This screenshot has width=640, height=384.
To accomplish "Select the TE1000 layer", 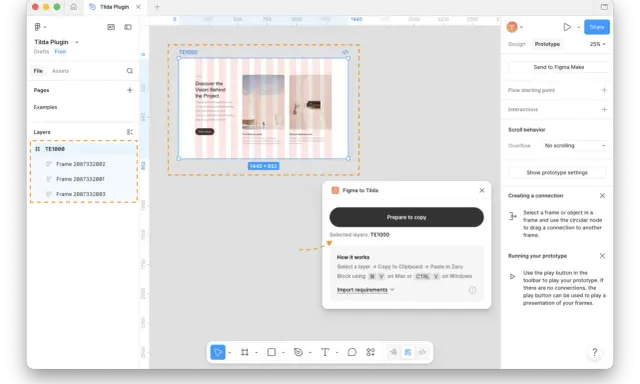I will pyautogui.click(x=84, y=149).
